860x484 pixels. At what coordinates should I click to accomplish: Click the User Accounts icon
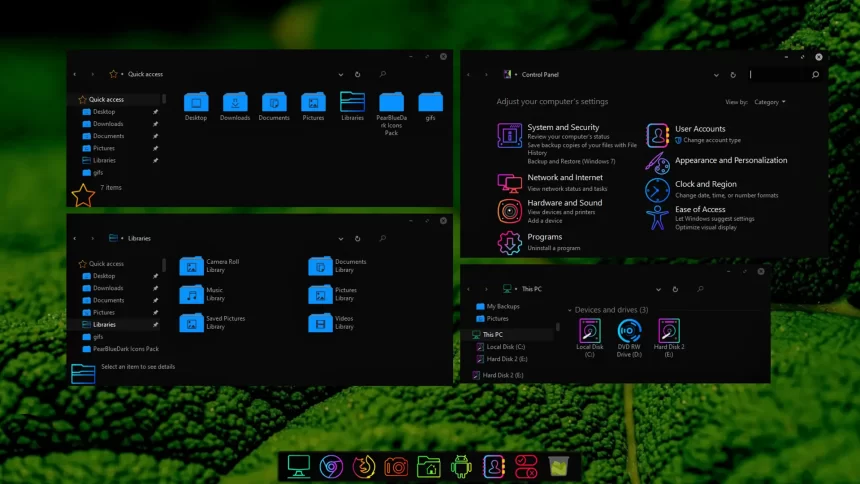click(x=657, y=136)
